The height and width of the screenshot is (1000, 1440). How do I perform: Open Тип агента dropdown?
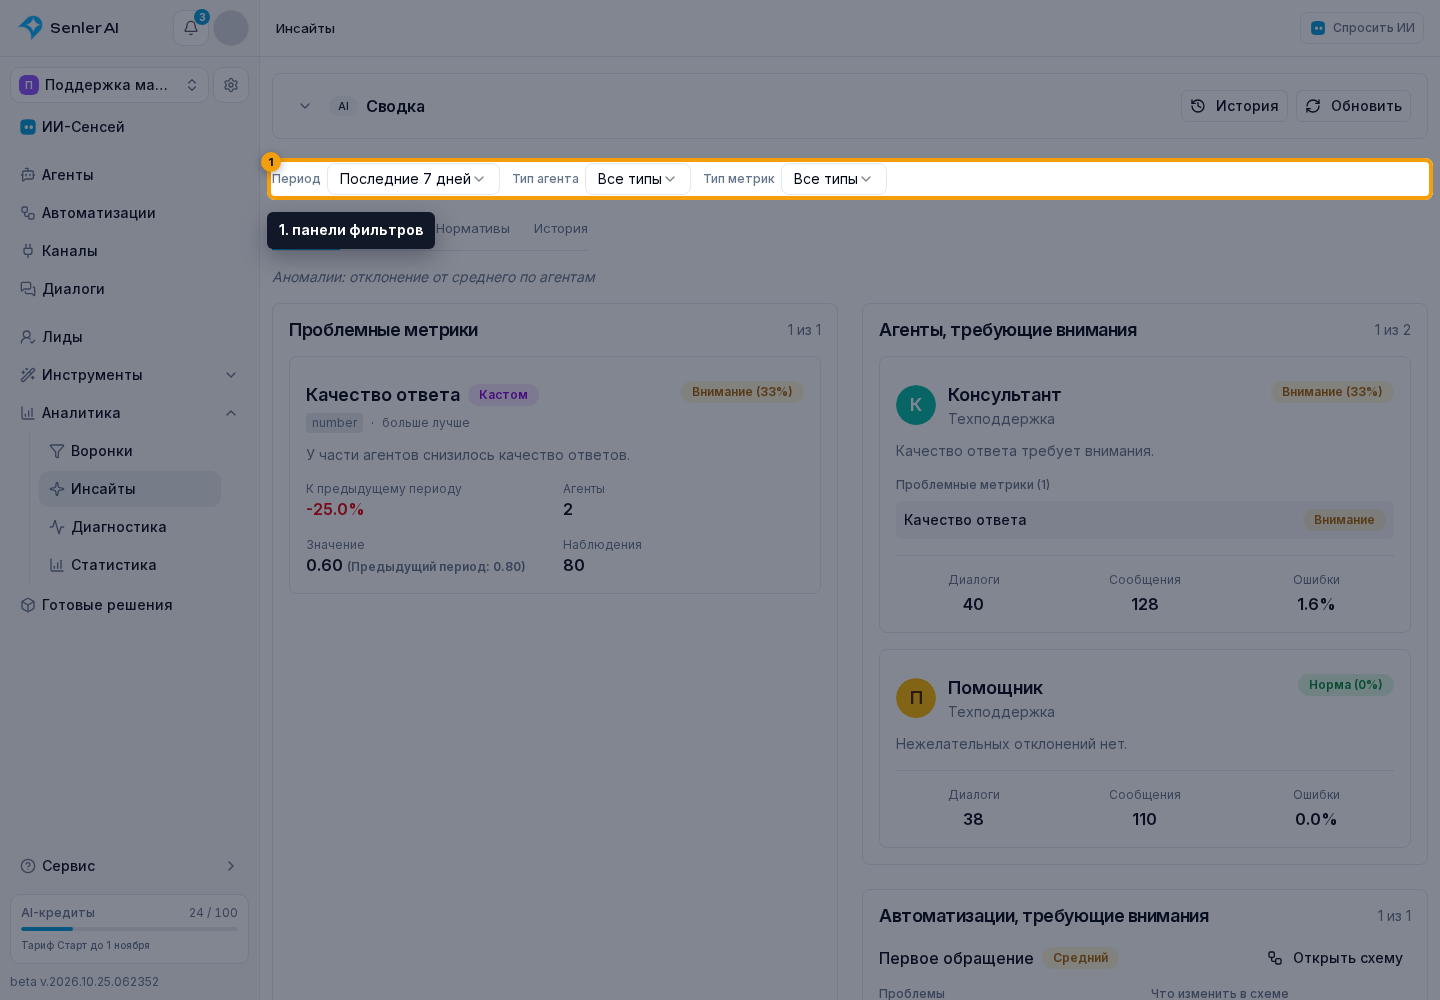(x=638, y=179)
